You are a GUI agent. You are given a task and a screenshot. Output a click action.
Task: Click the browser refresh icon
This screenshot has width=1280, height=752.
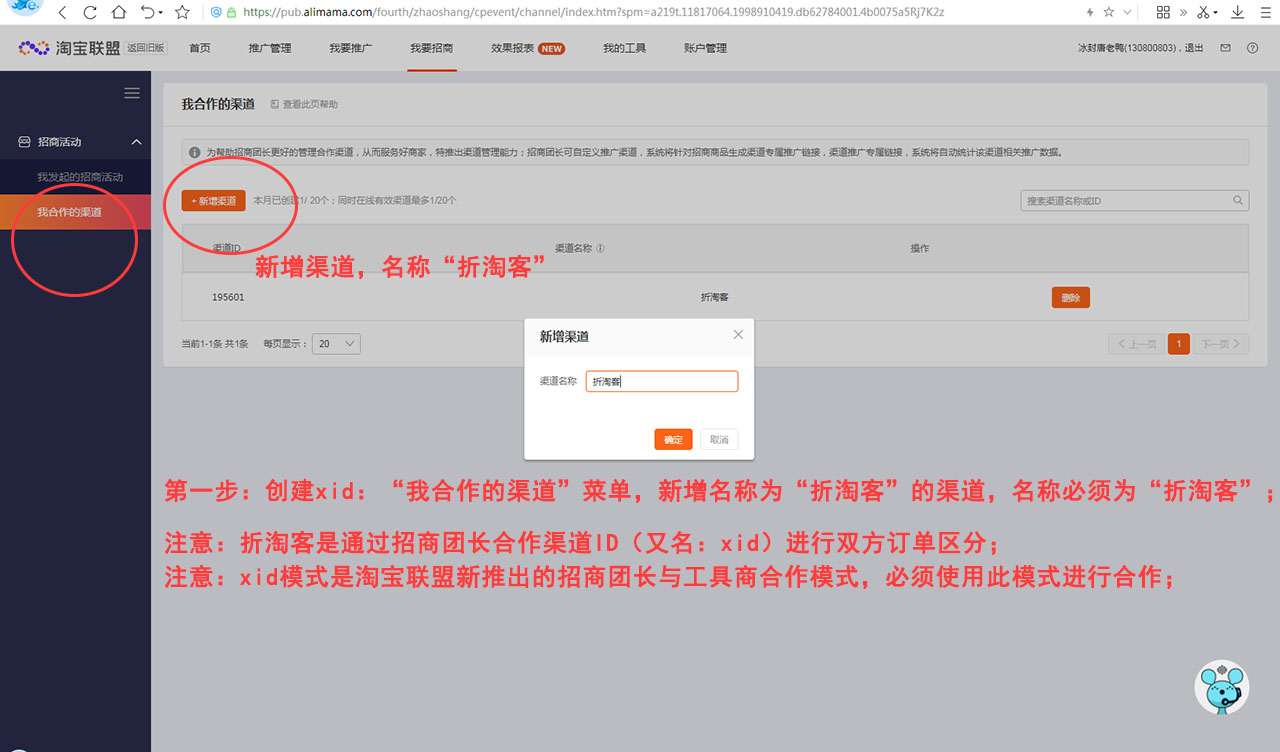(x=90, y=13)
